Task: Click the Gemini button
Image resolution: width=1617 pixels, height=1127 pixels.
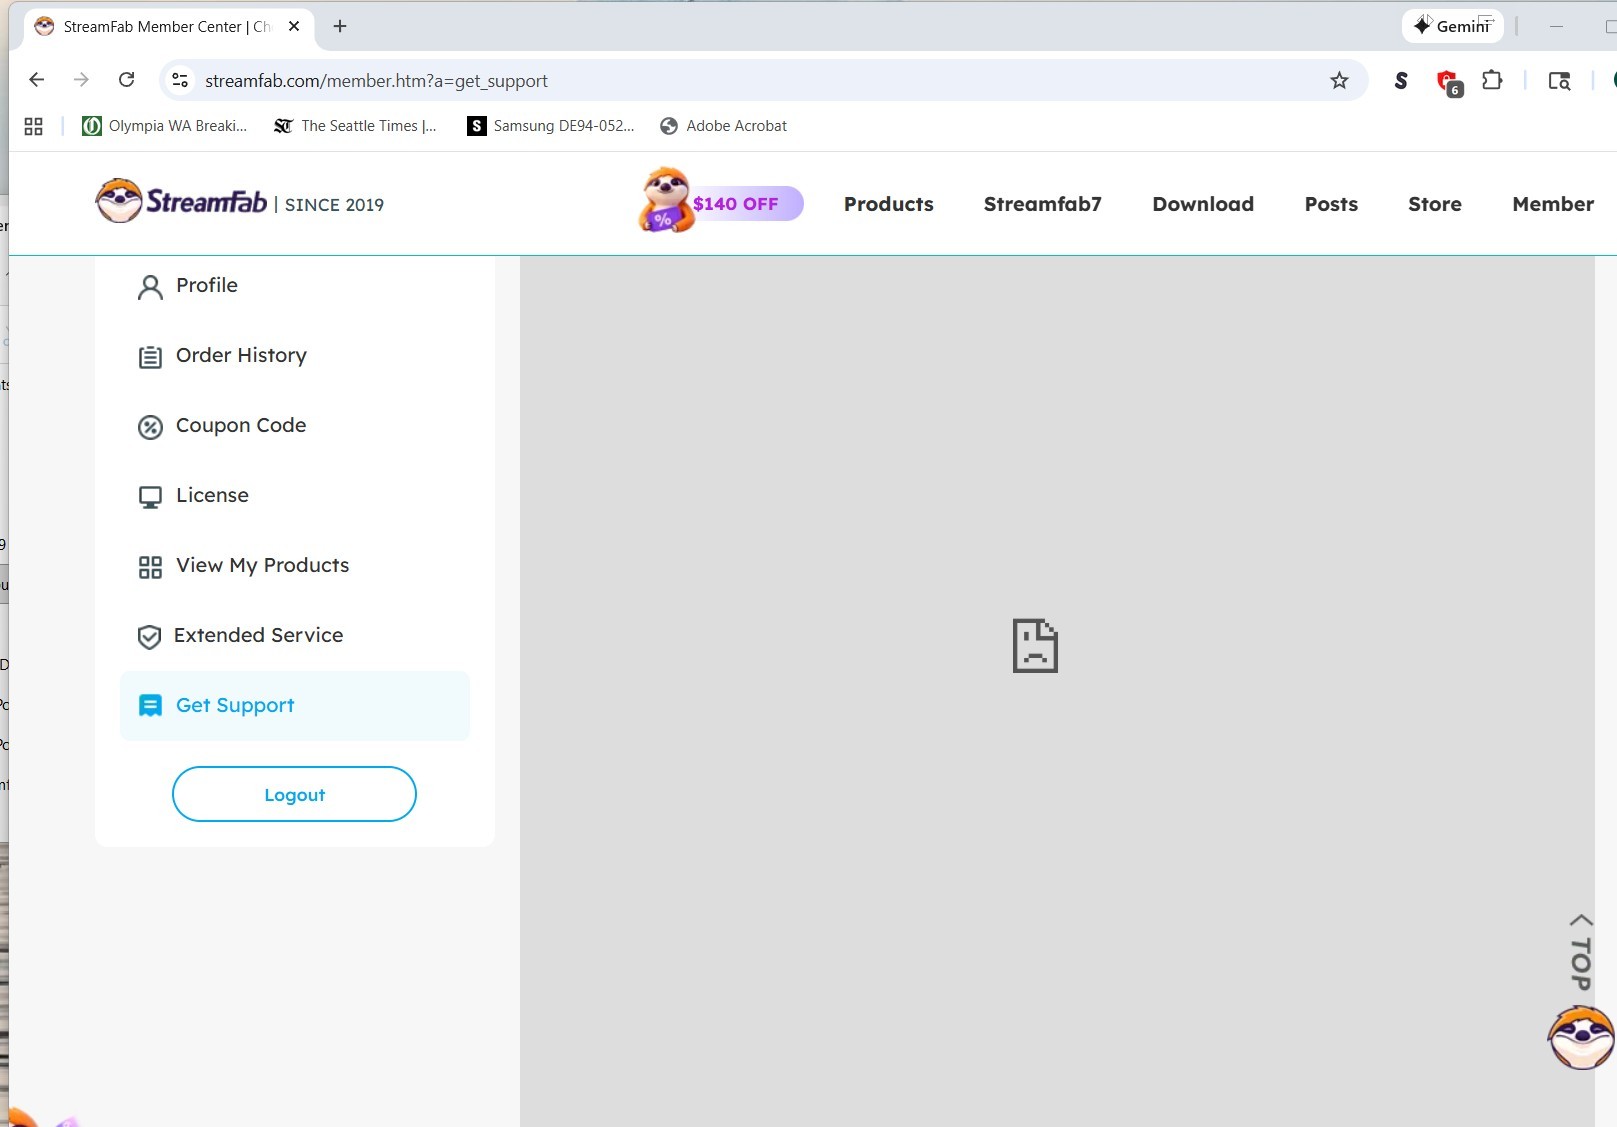Action: click(x=1452, y=26)
